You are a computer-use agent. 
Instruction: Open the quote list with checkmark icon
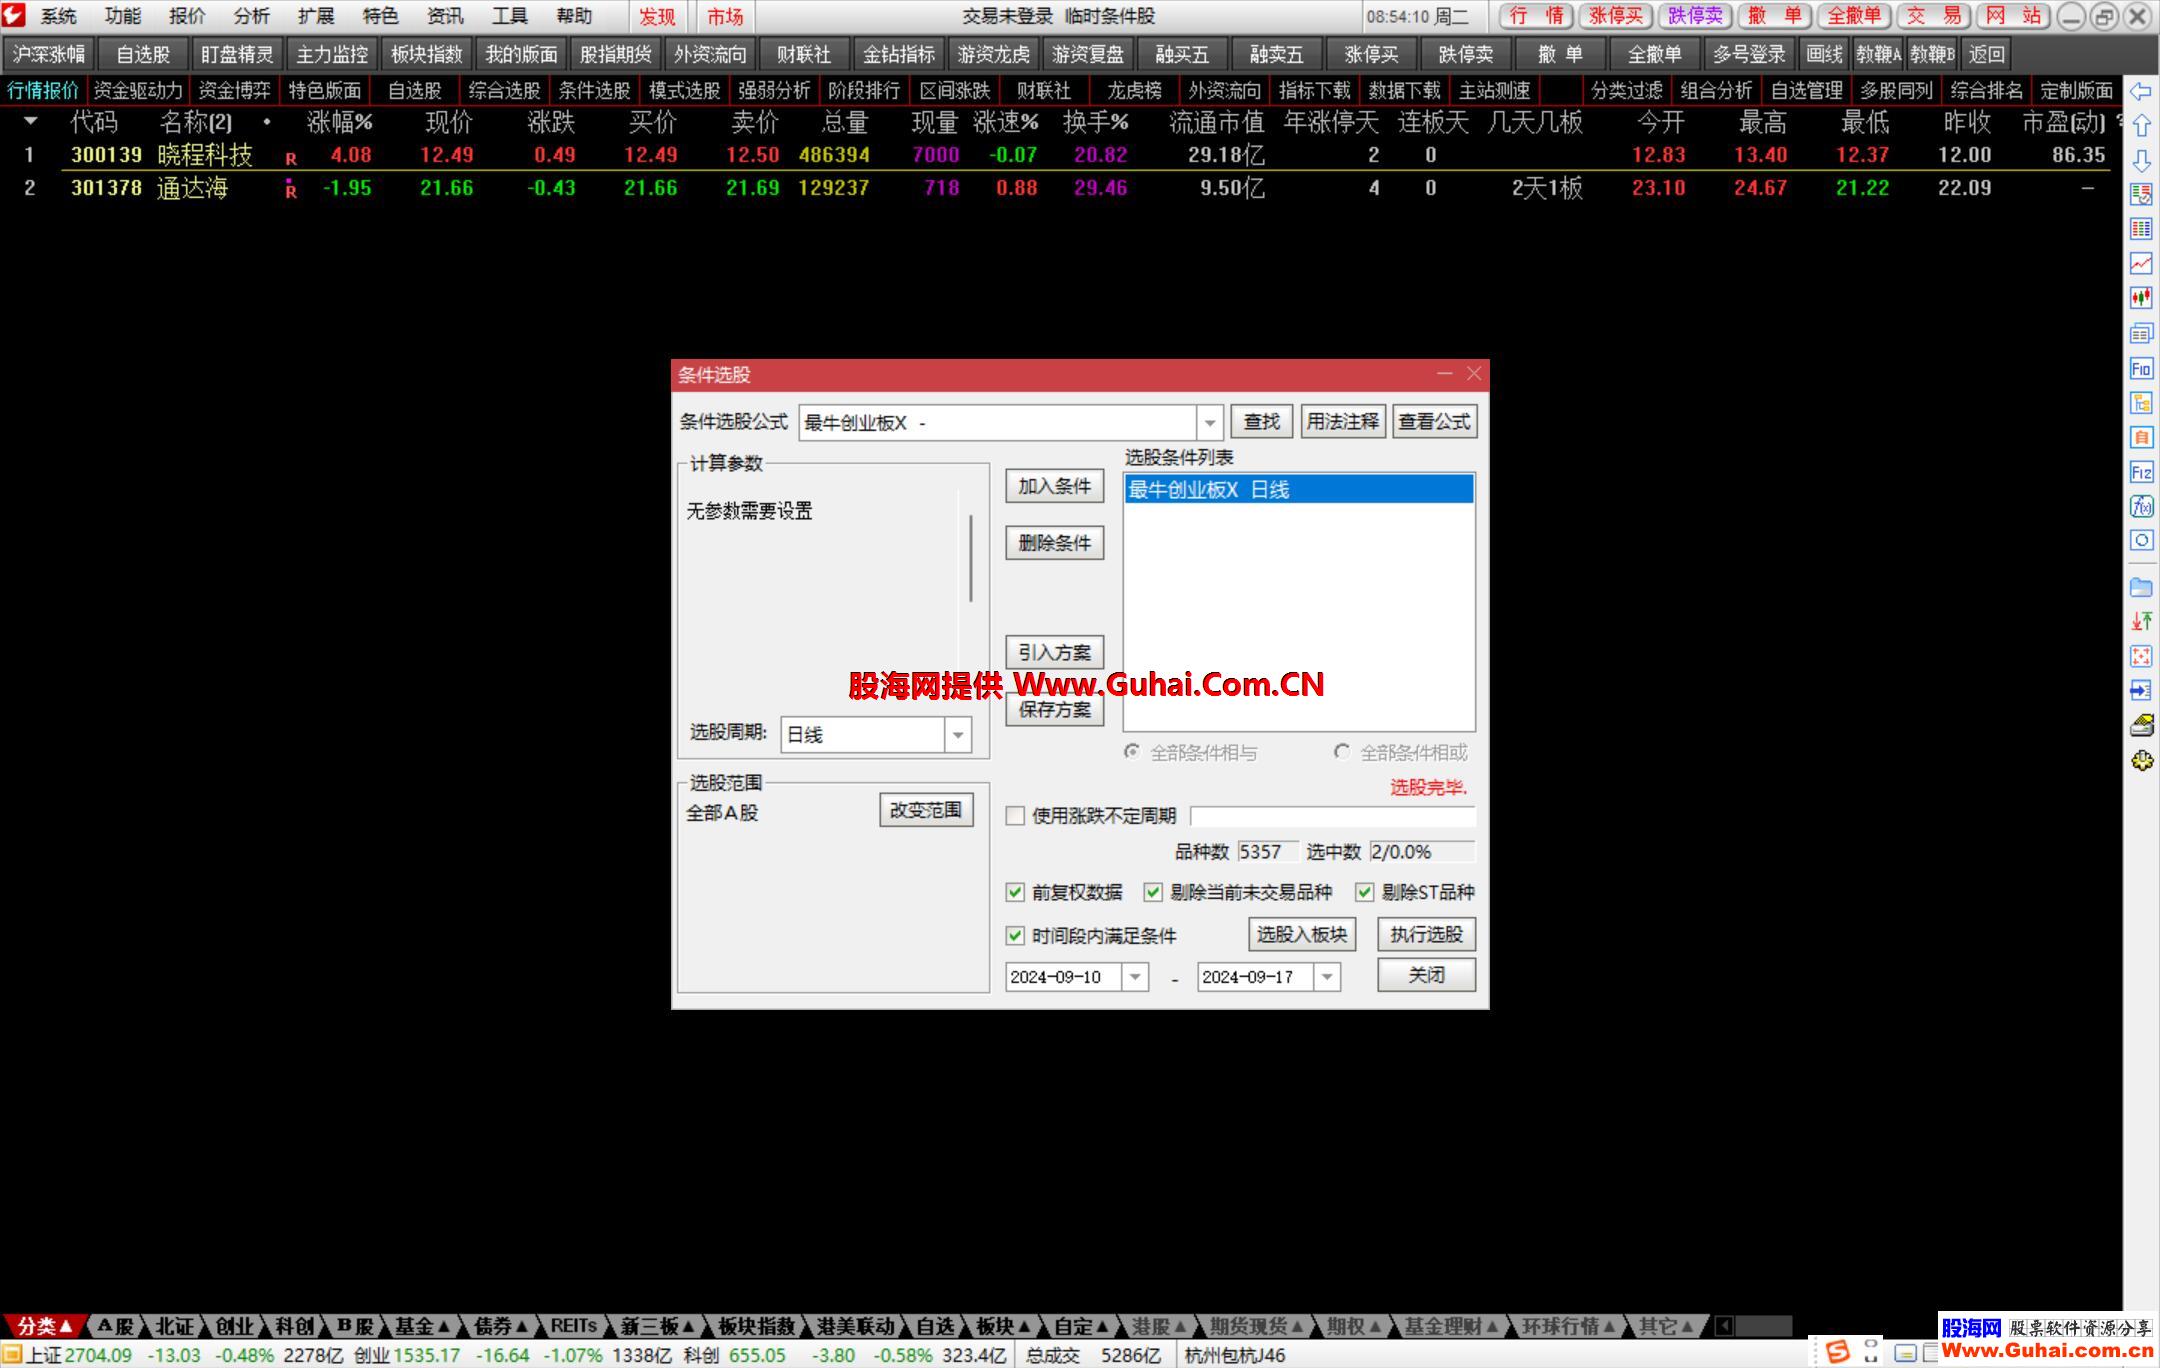coord(2141,195)
